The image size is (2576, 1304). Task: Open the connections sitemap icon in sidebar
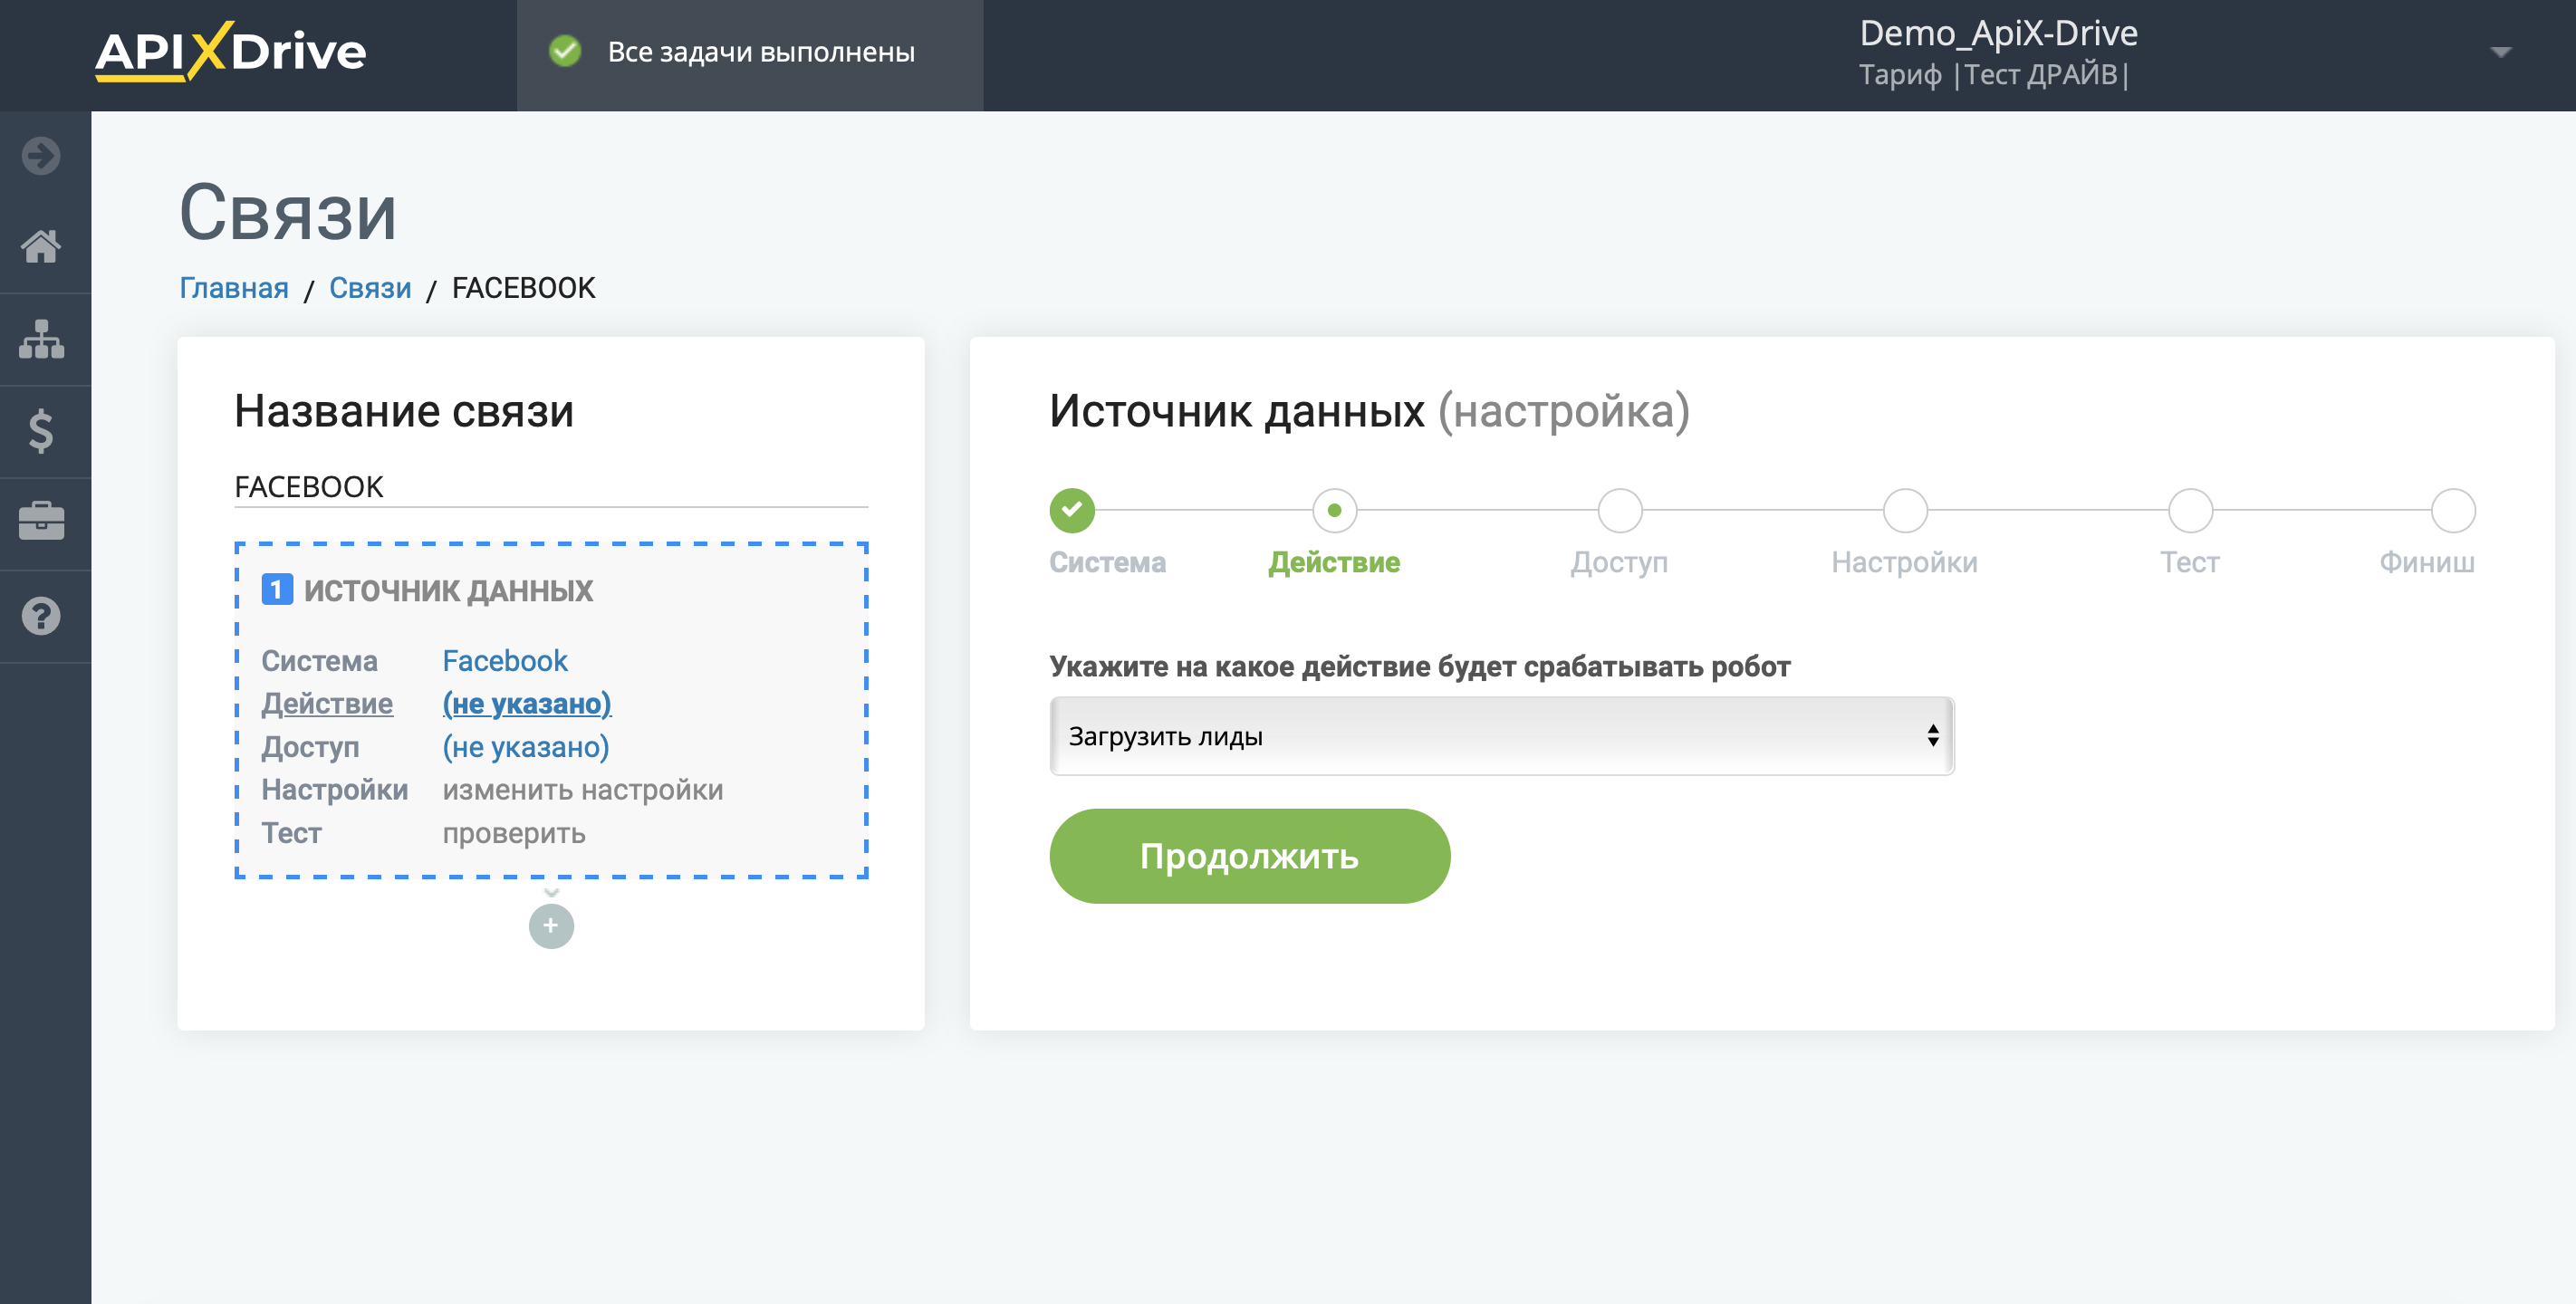(41, 339)
